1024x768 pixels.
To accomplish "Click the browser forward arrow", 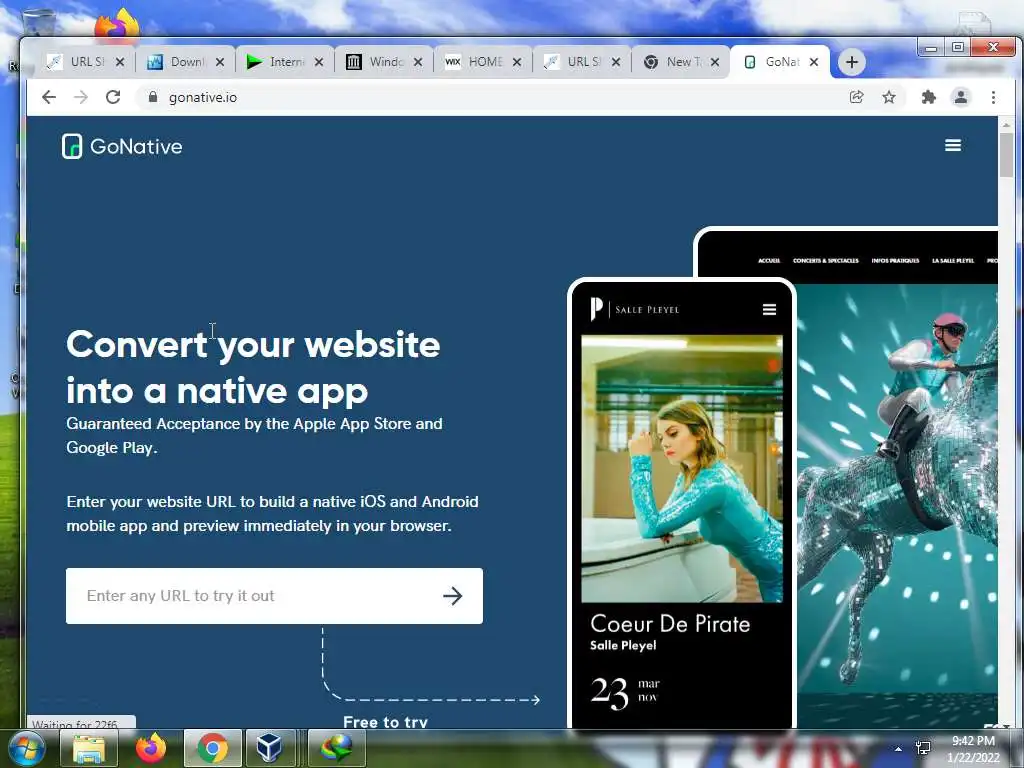I will (x=81, y=97).
